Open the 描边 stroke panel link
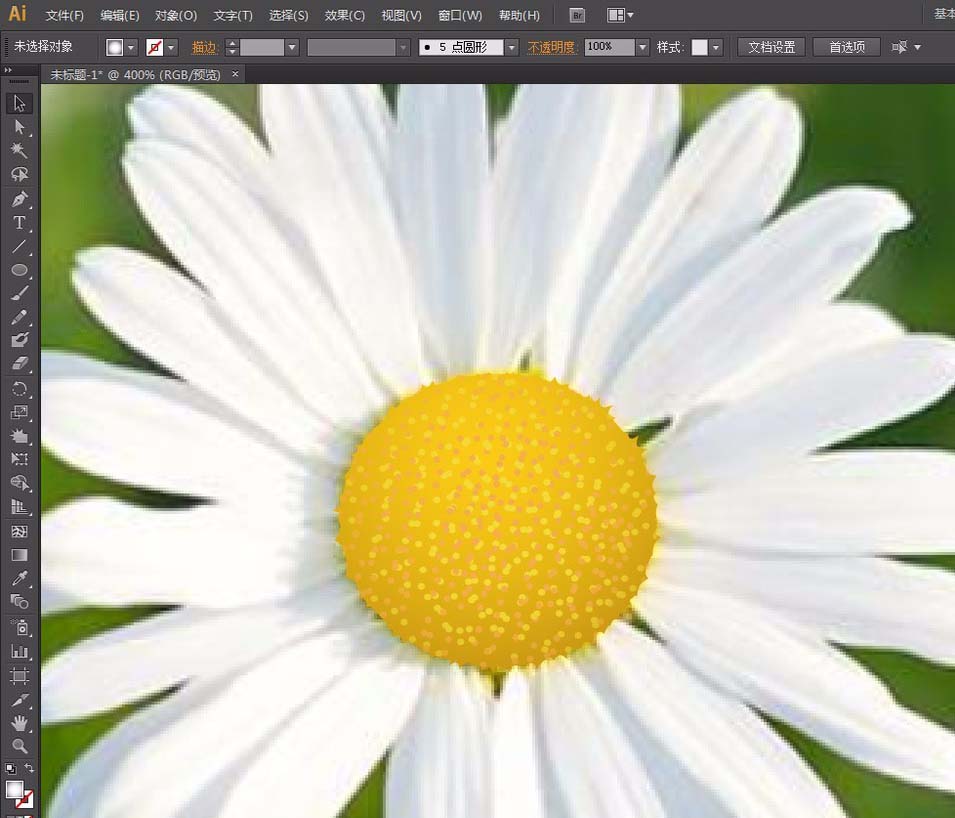The width and height of the screenshot is (955, 818). 204,47
